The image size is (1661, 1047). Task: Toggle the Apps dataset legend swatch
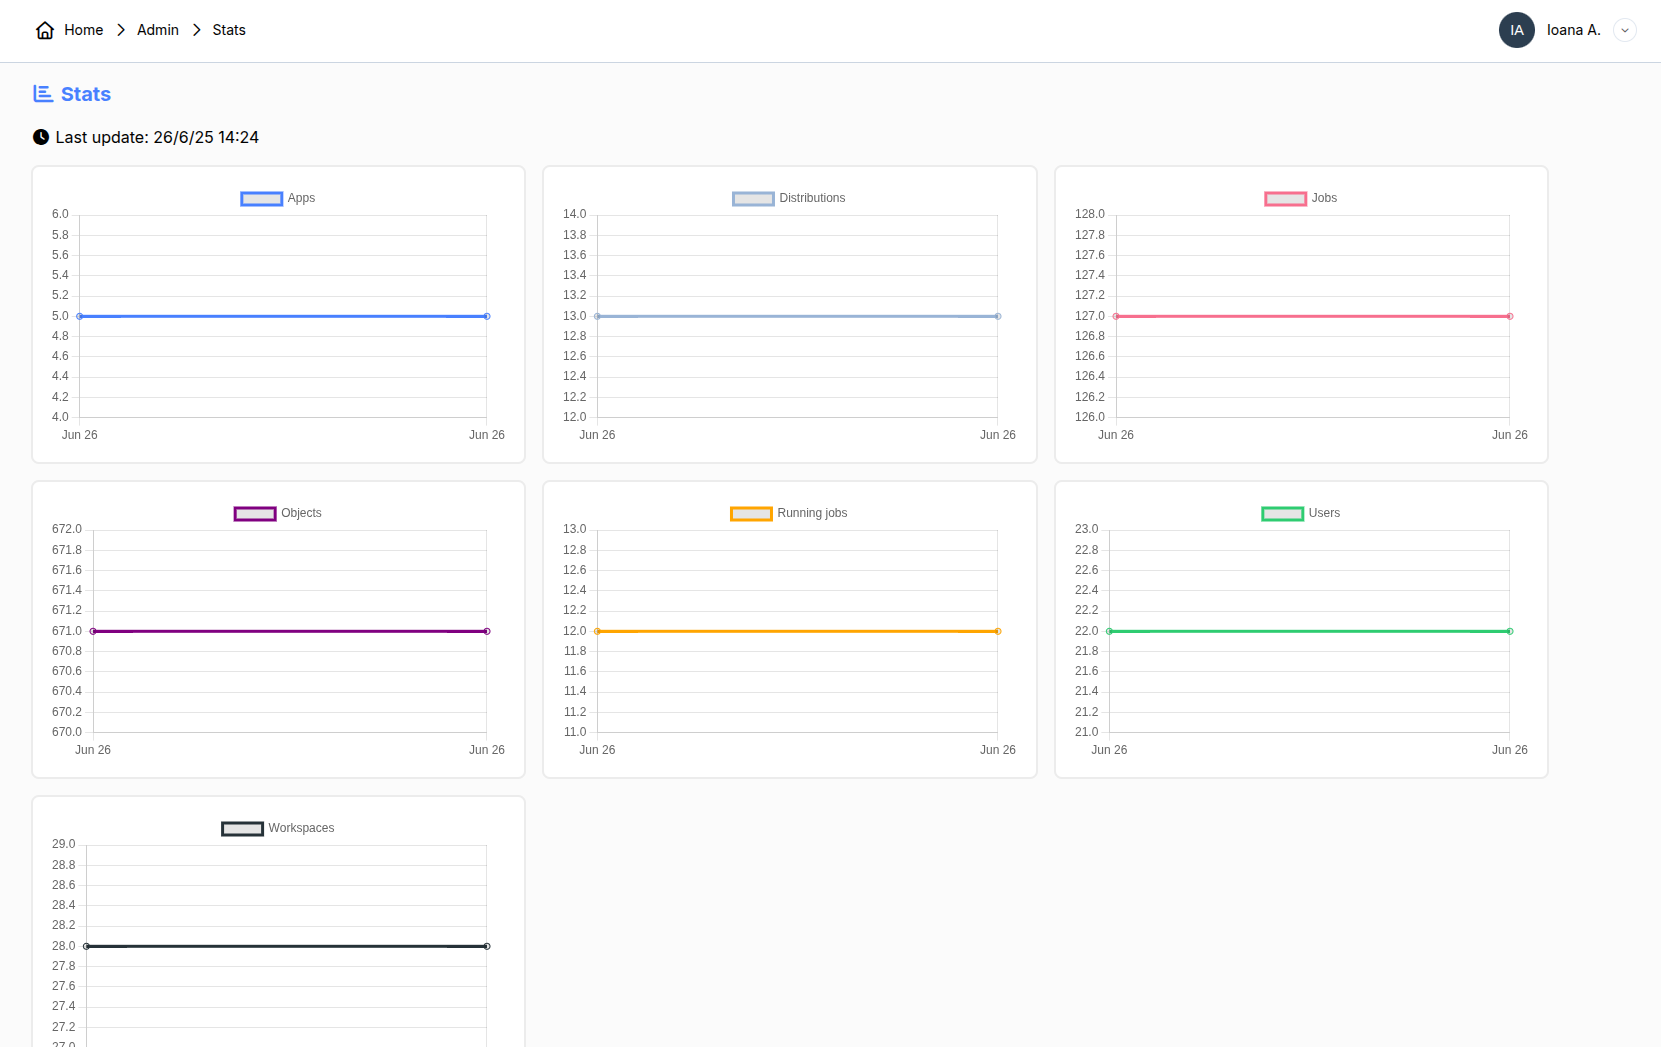tap(261, 199)
